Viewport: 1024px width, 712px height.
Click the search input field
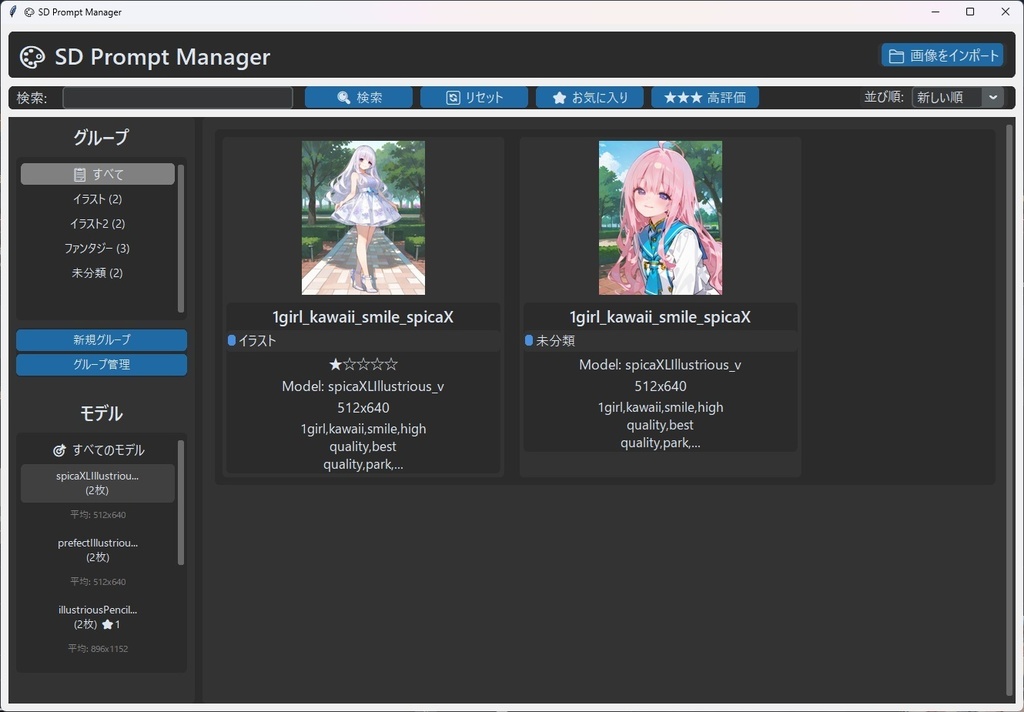(178, 97)
